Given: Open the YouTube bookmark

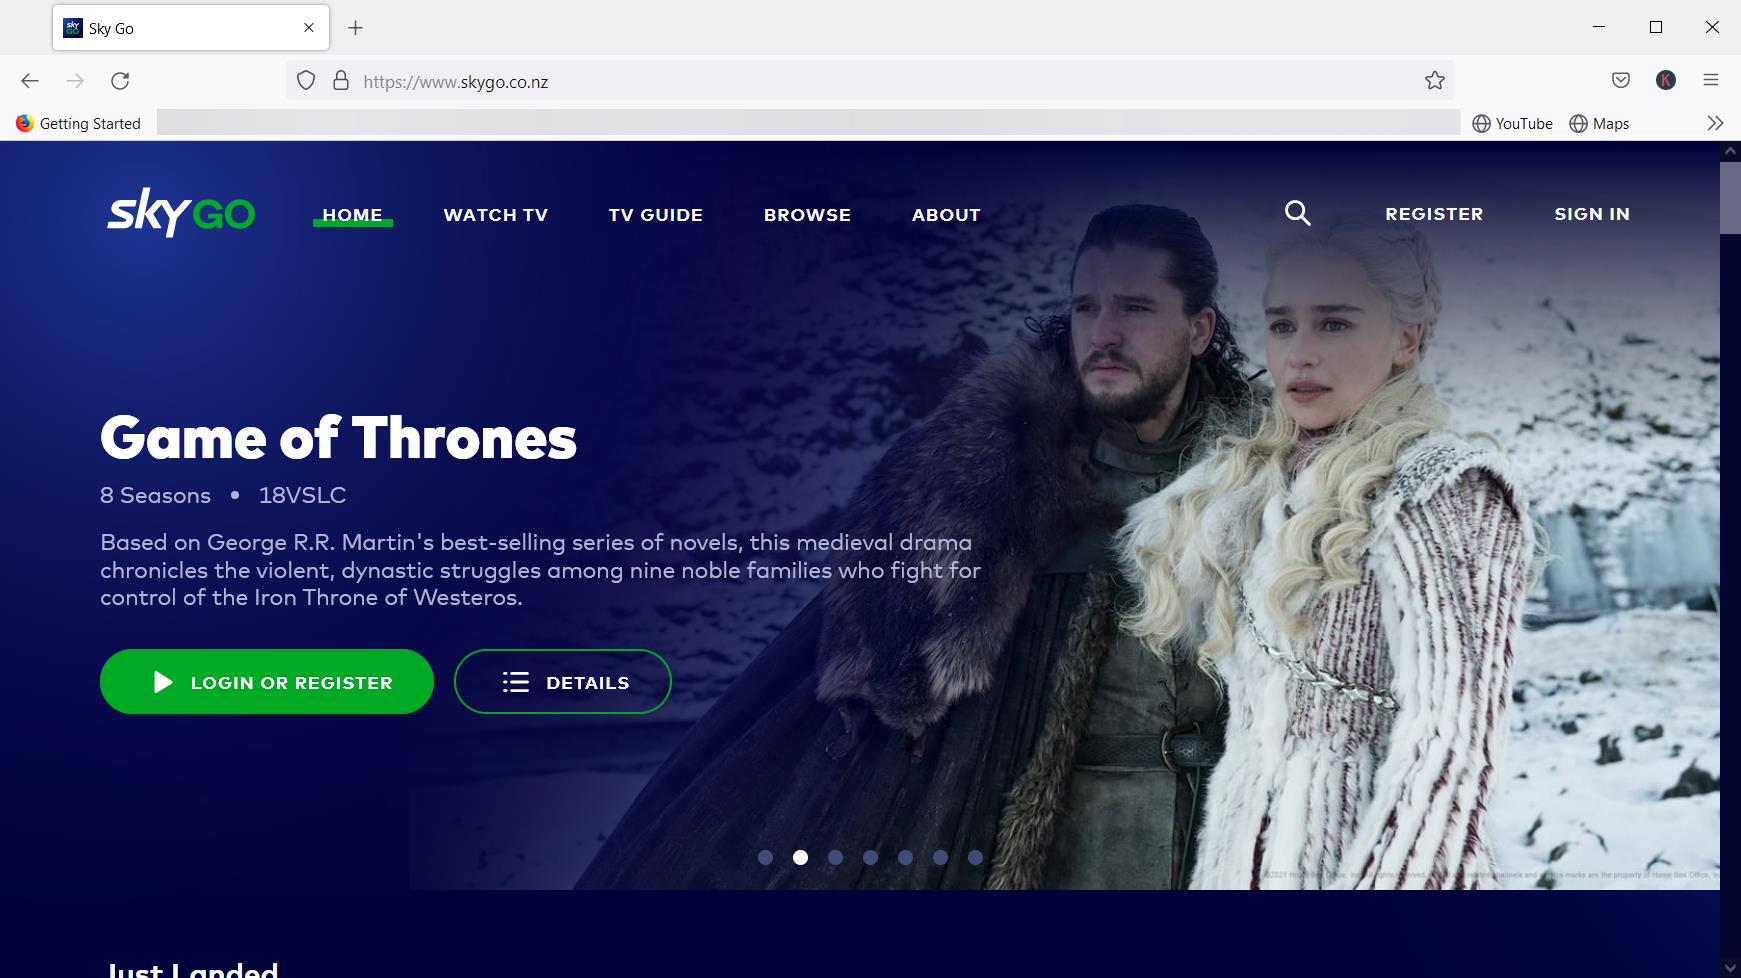Looking at the screenshot, I should tap(1512, 123).
